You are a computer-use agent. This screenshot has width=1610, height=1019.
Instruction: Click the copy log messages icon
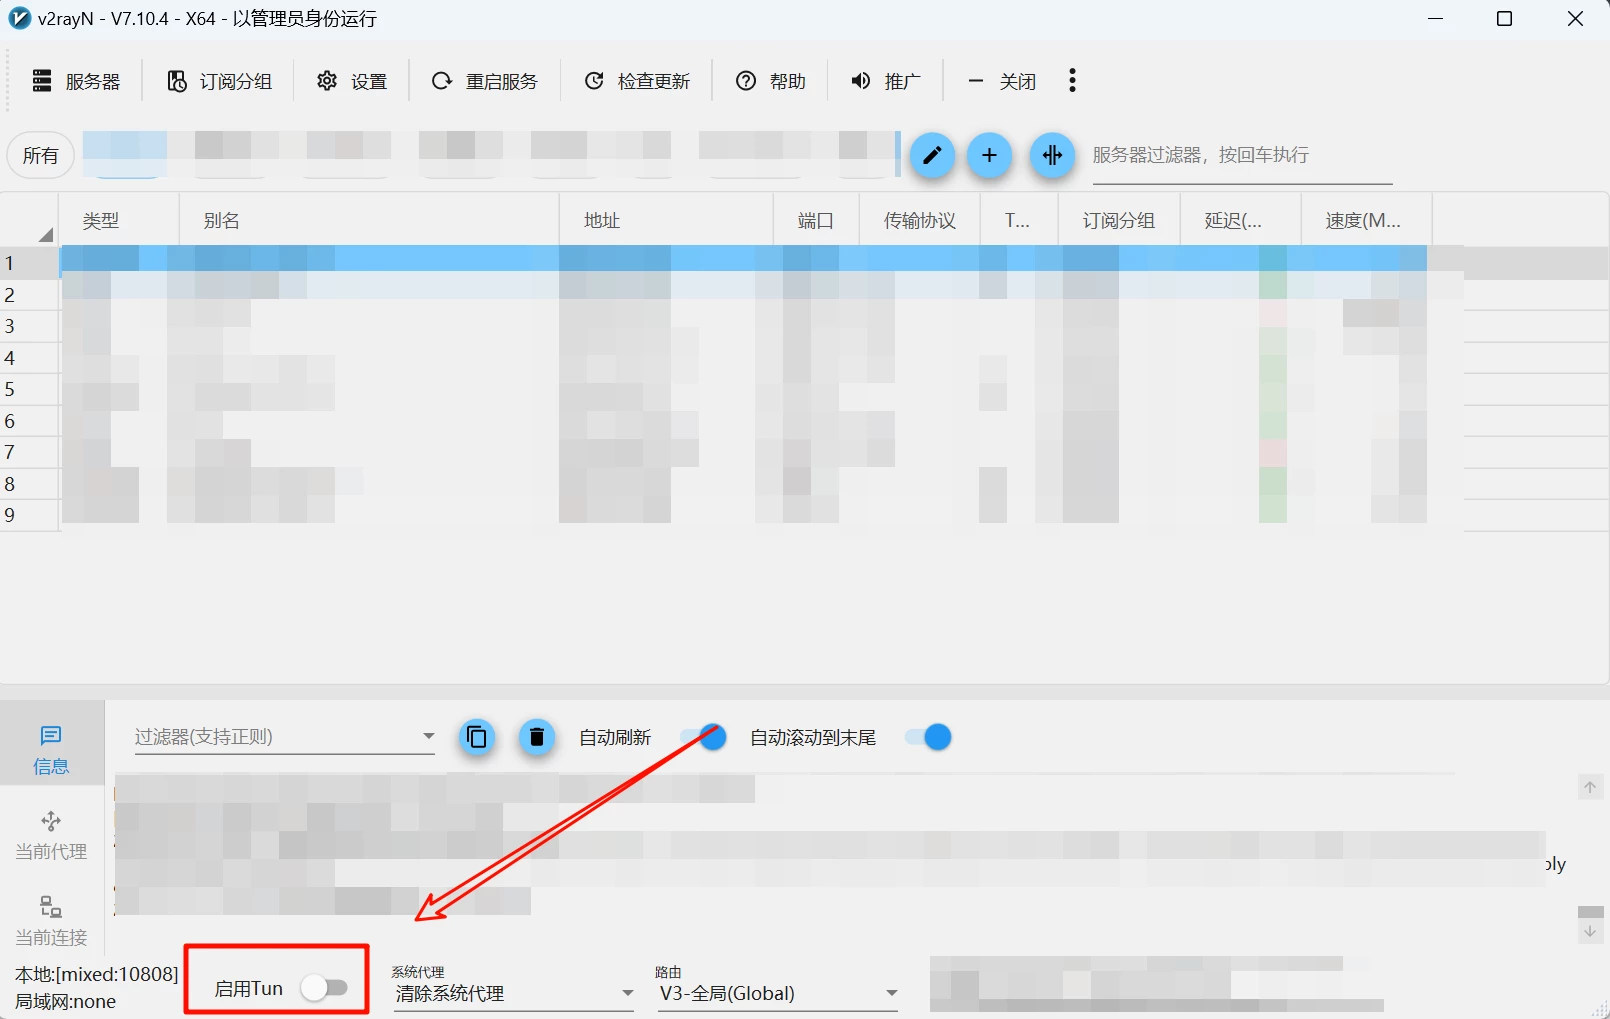(x=477, y=737)
